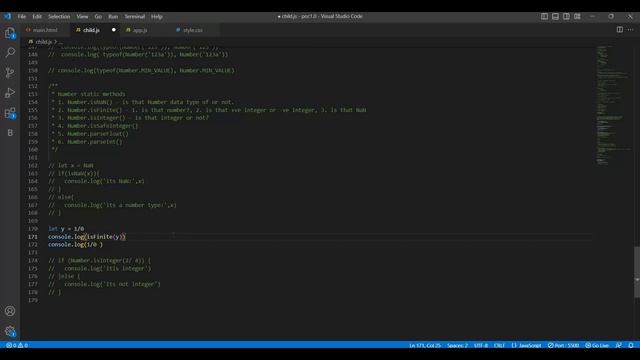
Task: Open the Run and Debug view
Action: pyautogui.click(x=10, y=93)
